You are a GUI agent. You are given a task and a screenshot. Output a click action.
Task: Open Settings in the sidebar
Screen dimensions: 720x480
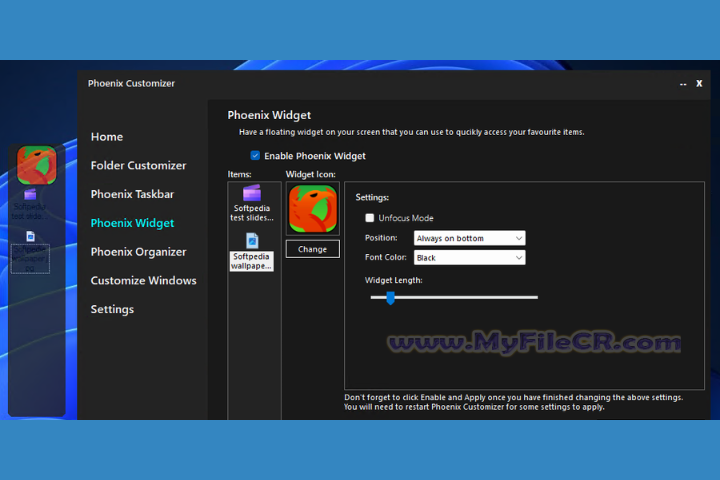pyautogui.click(x=112, y=310)
